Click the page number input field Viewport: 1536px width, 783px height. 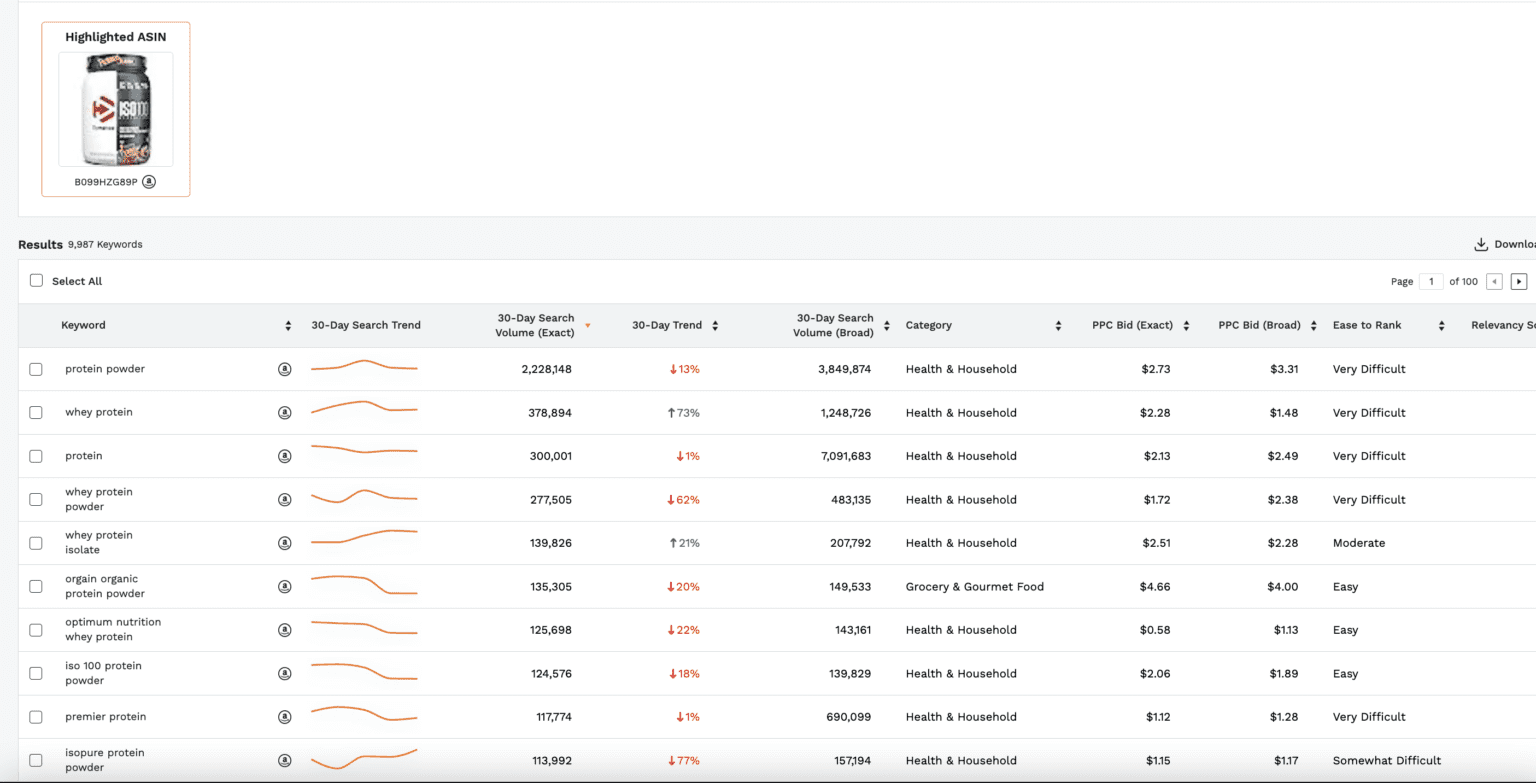[x=1429, y=281]
